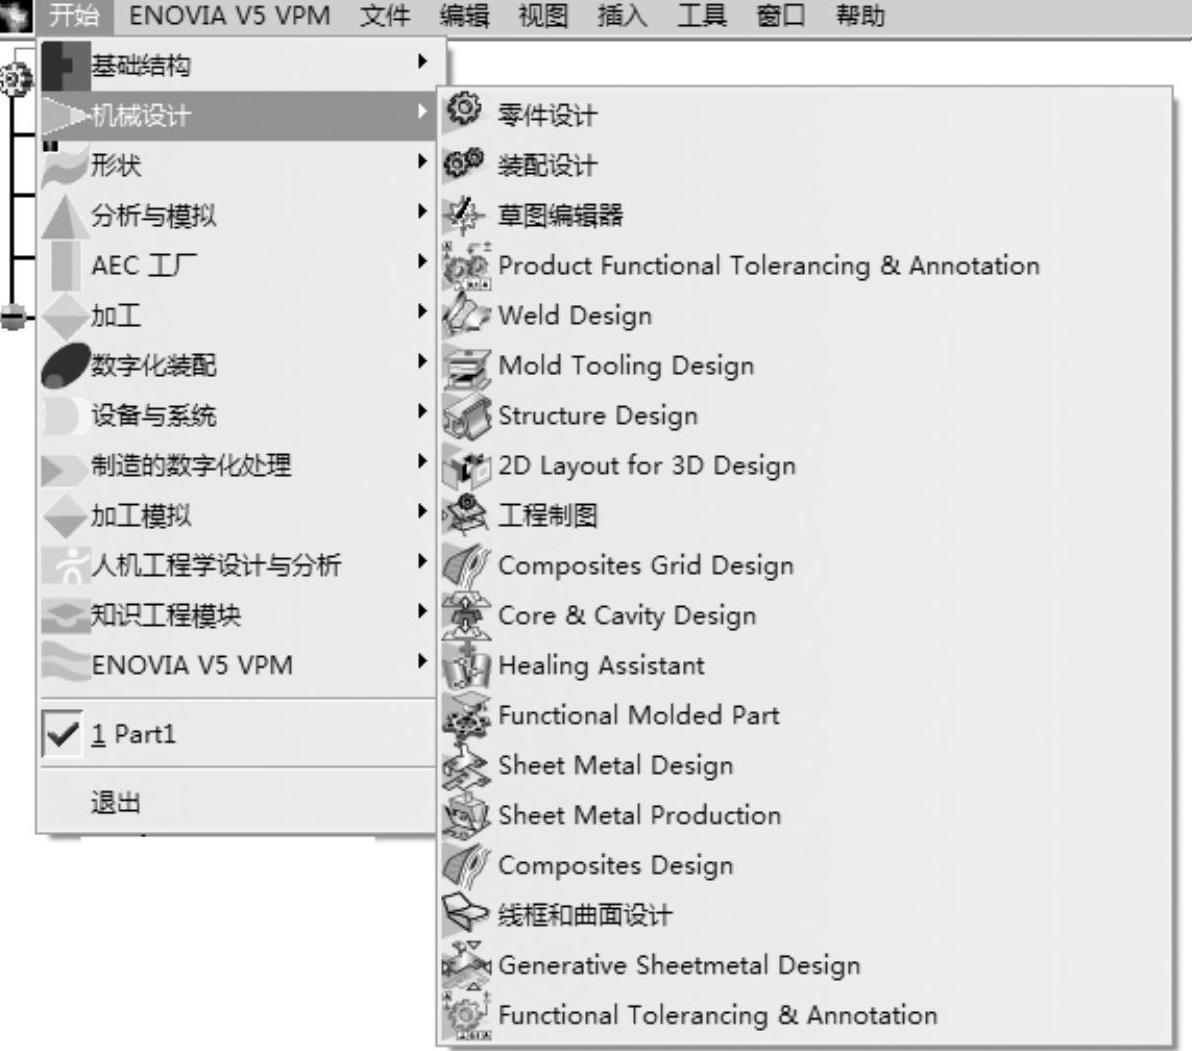Click the Product Functional Tolerancing & Annotation icon
The height and width of the screenshot is (1051, 1192).
pyautogui.click(x=467, y=265)
